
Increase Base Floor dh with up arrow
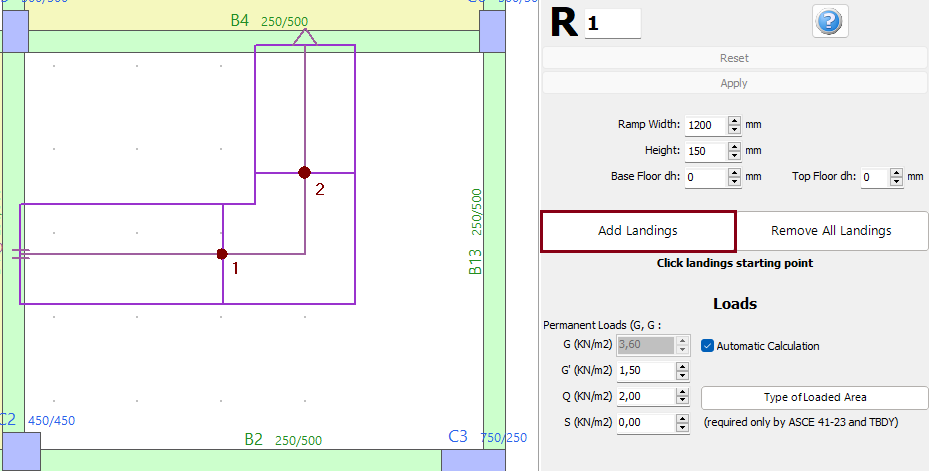coord(734,172)
